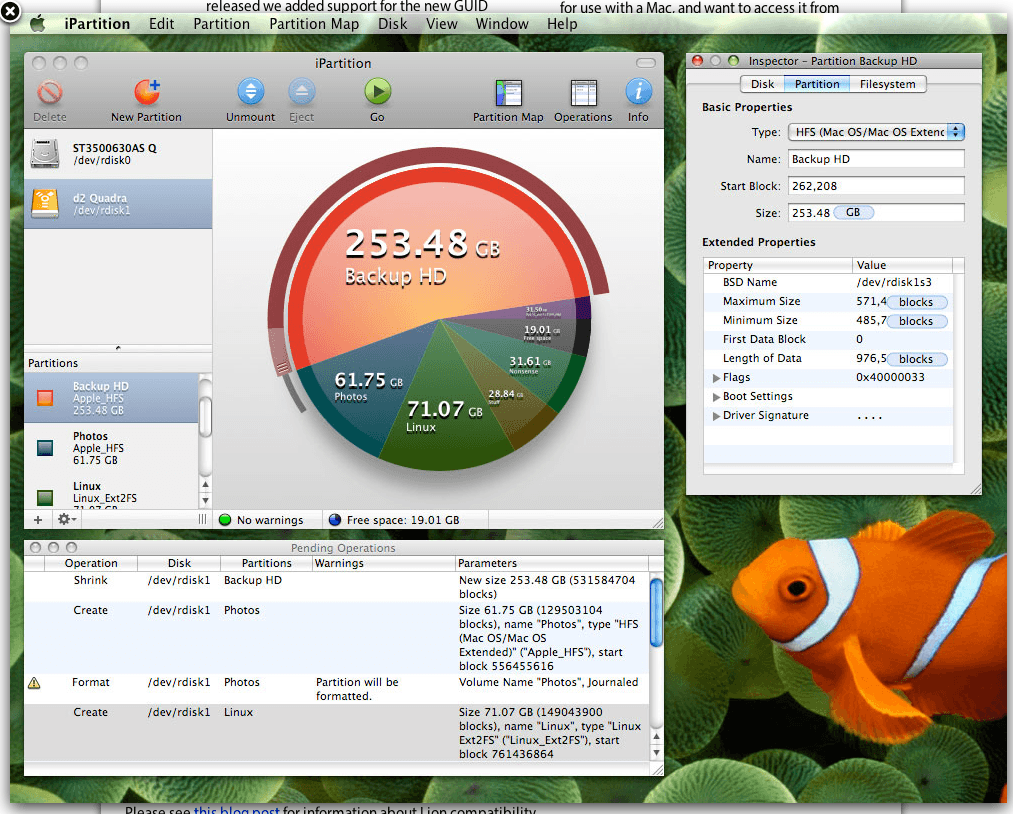
Task: Select the Format Photos operation row
Action: (337, 689)
